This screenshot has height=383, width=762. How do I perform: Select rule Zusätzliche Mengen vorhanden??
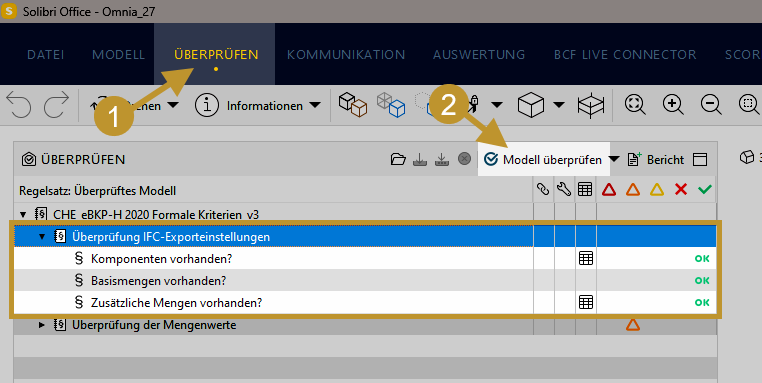365,302
